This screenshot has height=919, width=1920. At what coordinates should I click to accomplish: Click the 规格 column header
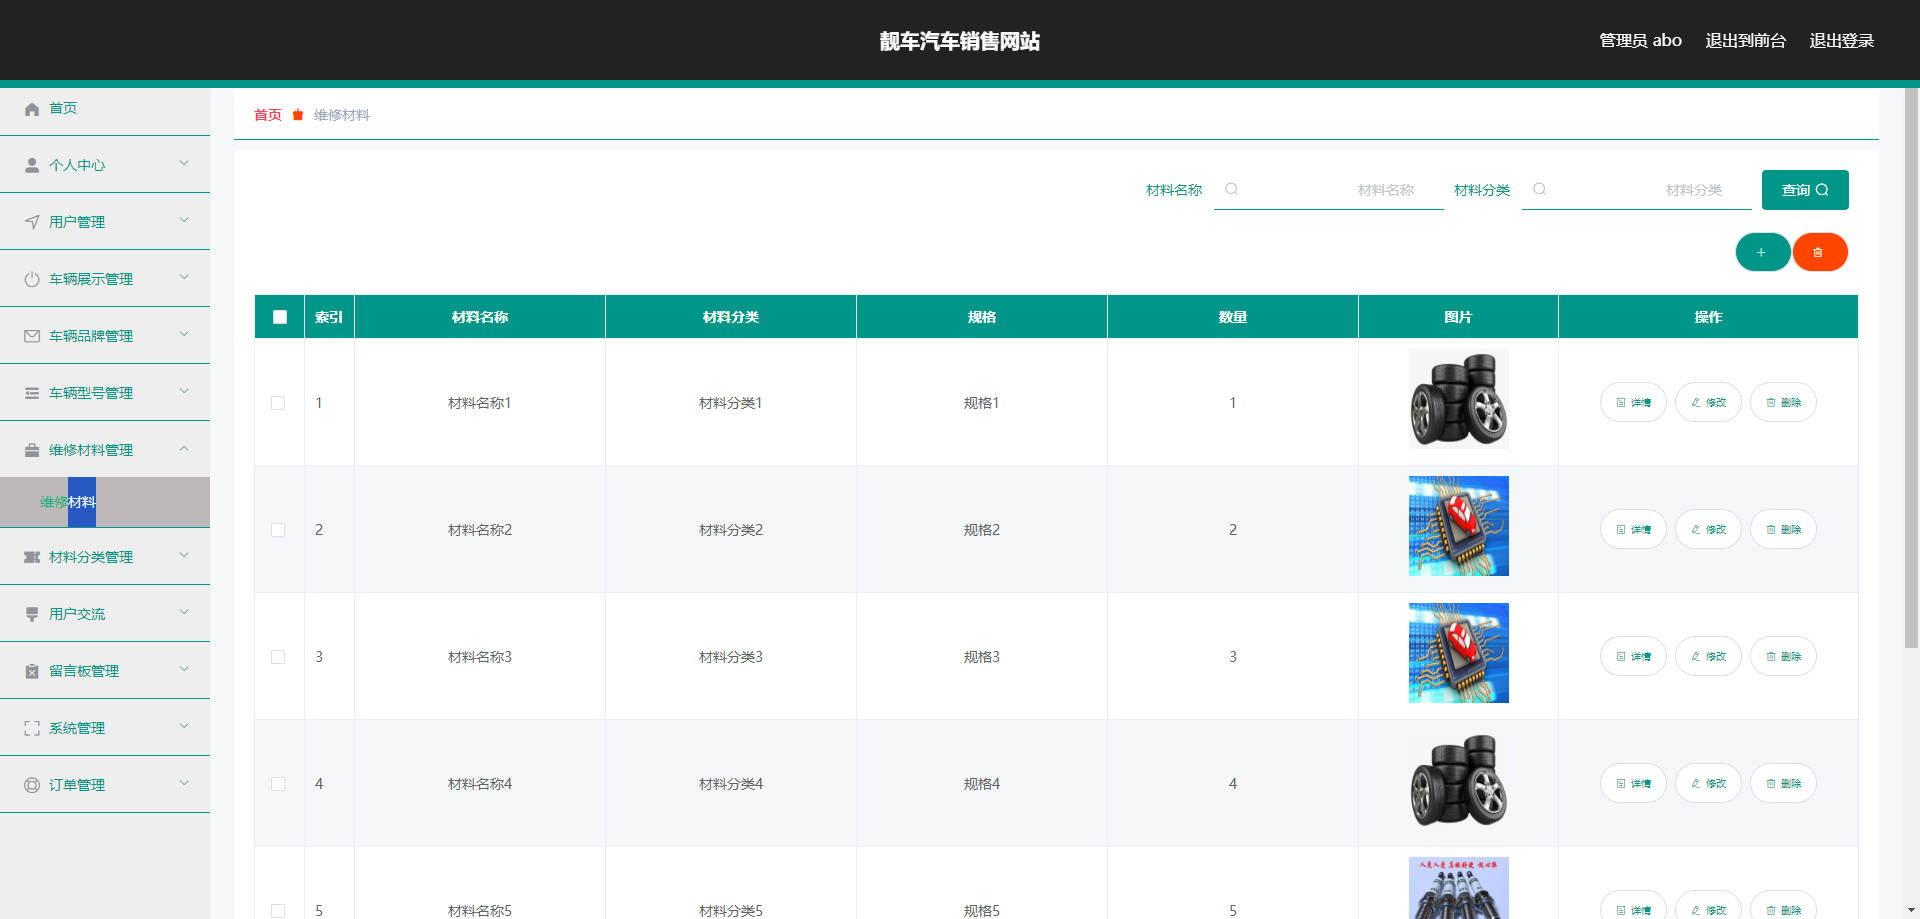(x=982, y=317)
